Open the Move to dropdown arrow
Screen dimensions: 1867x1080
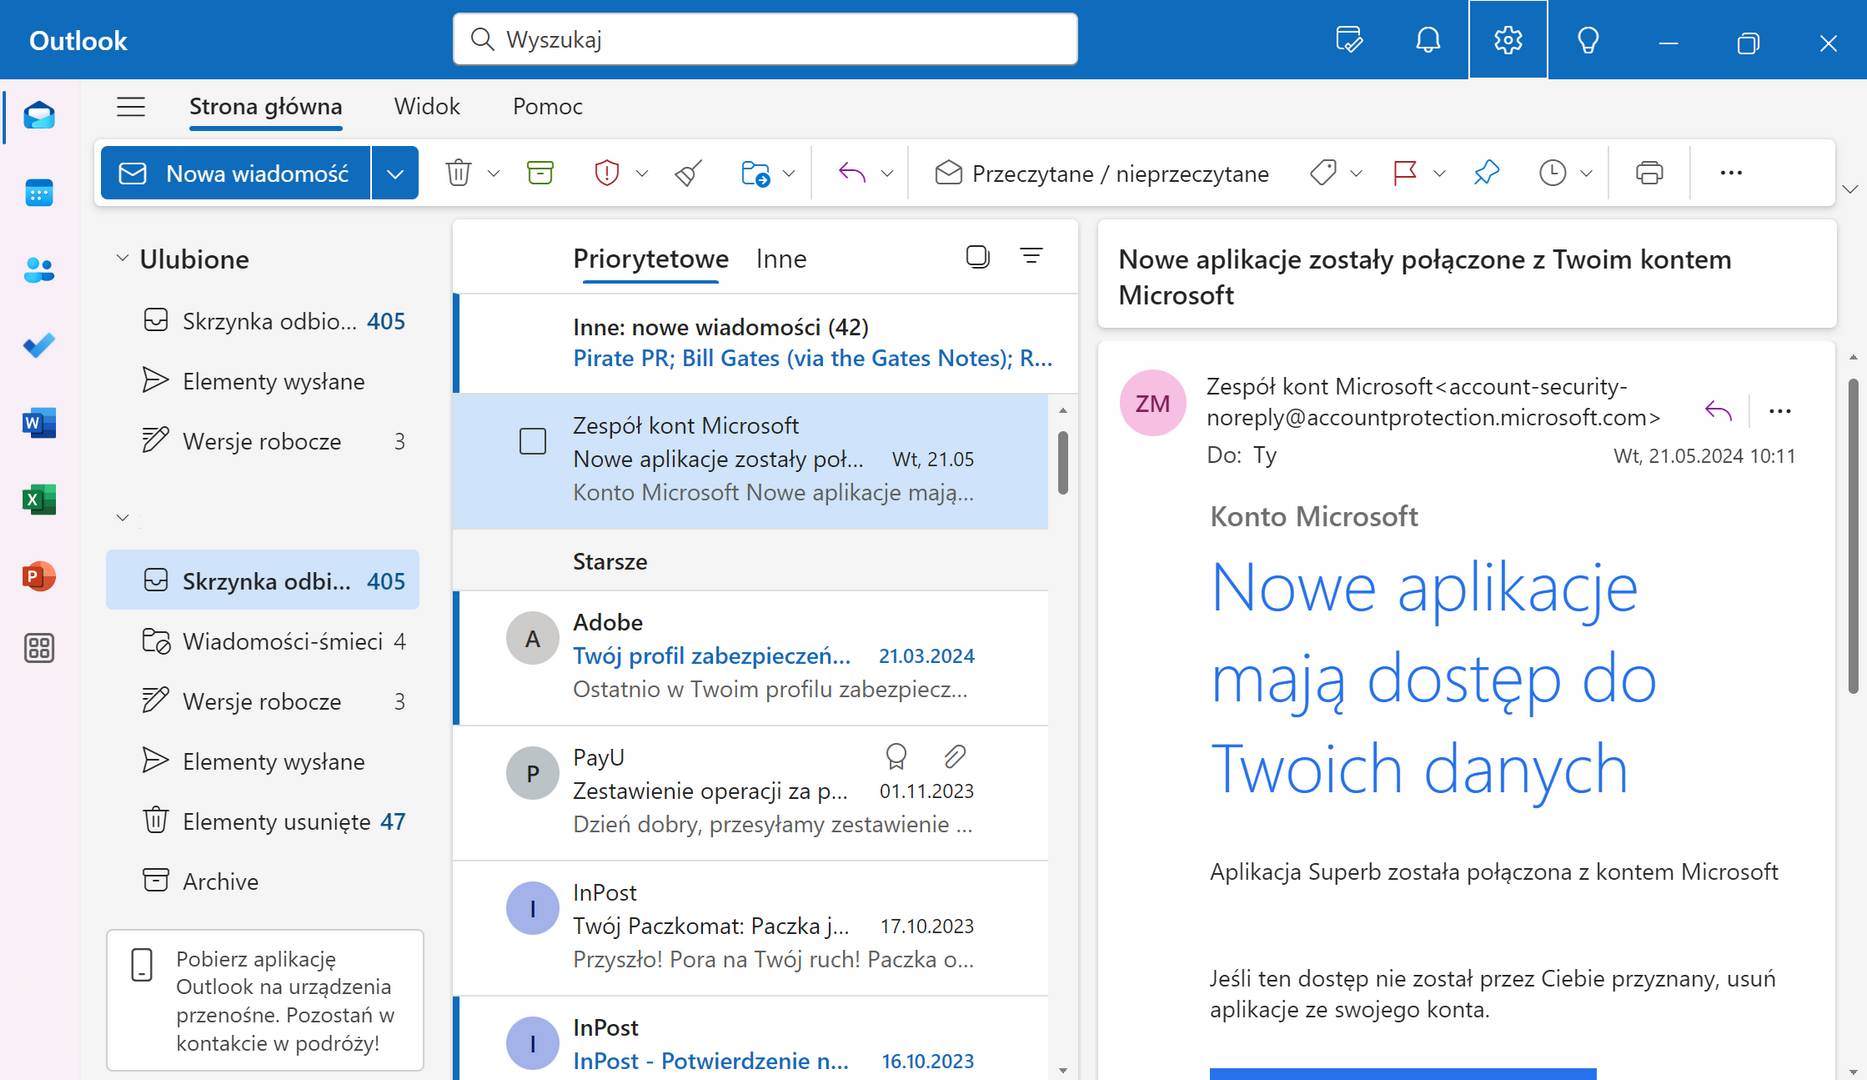point(789,174)
